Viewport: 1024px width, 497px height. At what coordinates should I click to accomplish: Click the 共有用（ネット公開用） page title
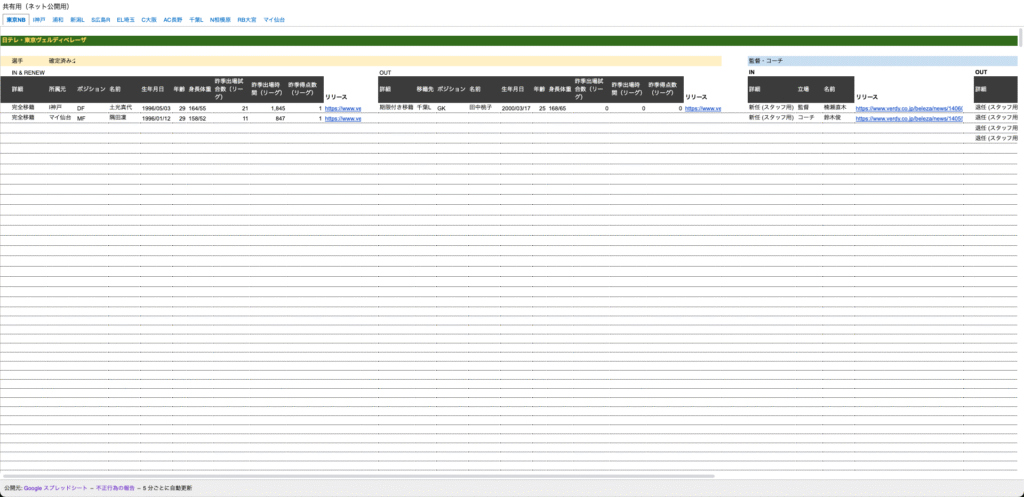point(36,6)
